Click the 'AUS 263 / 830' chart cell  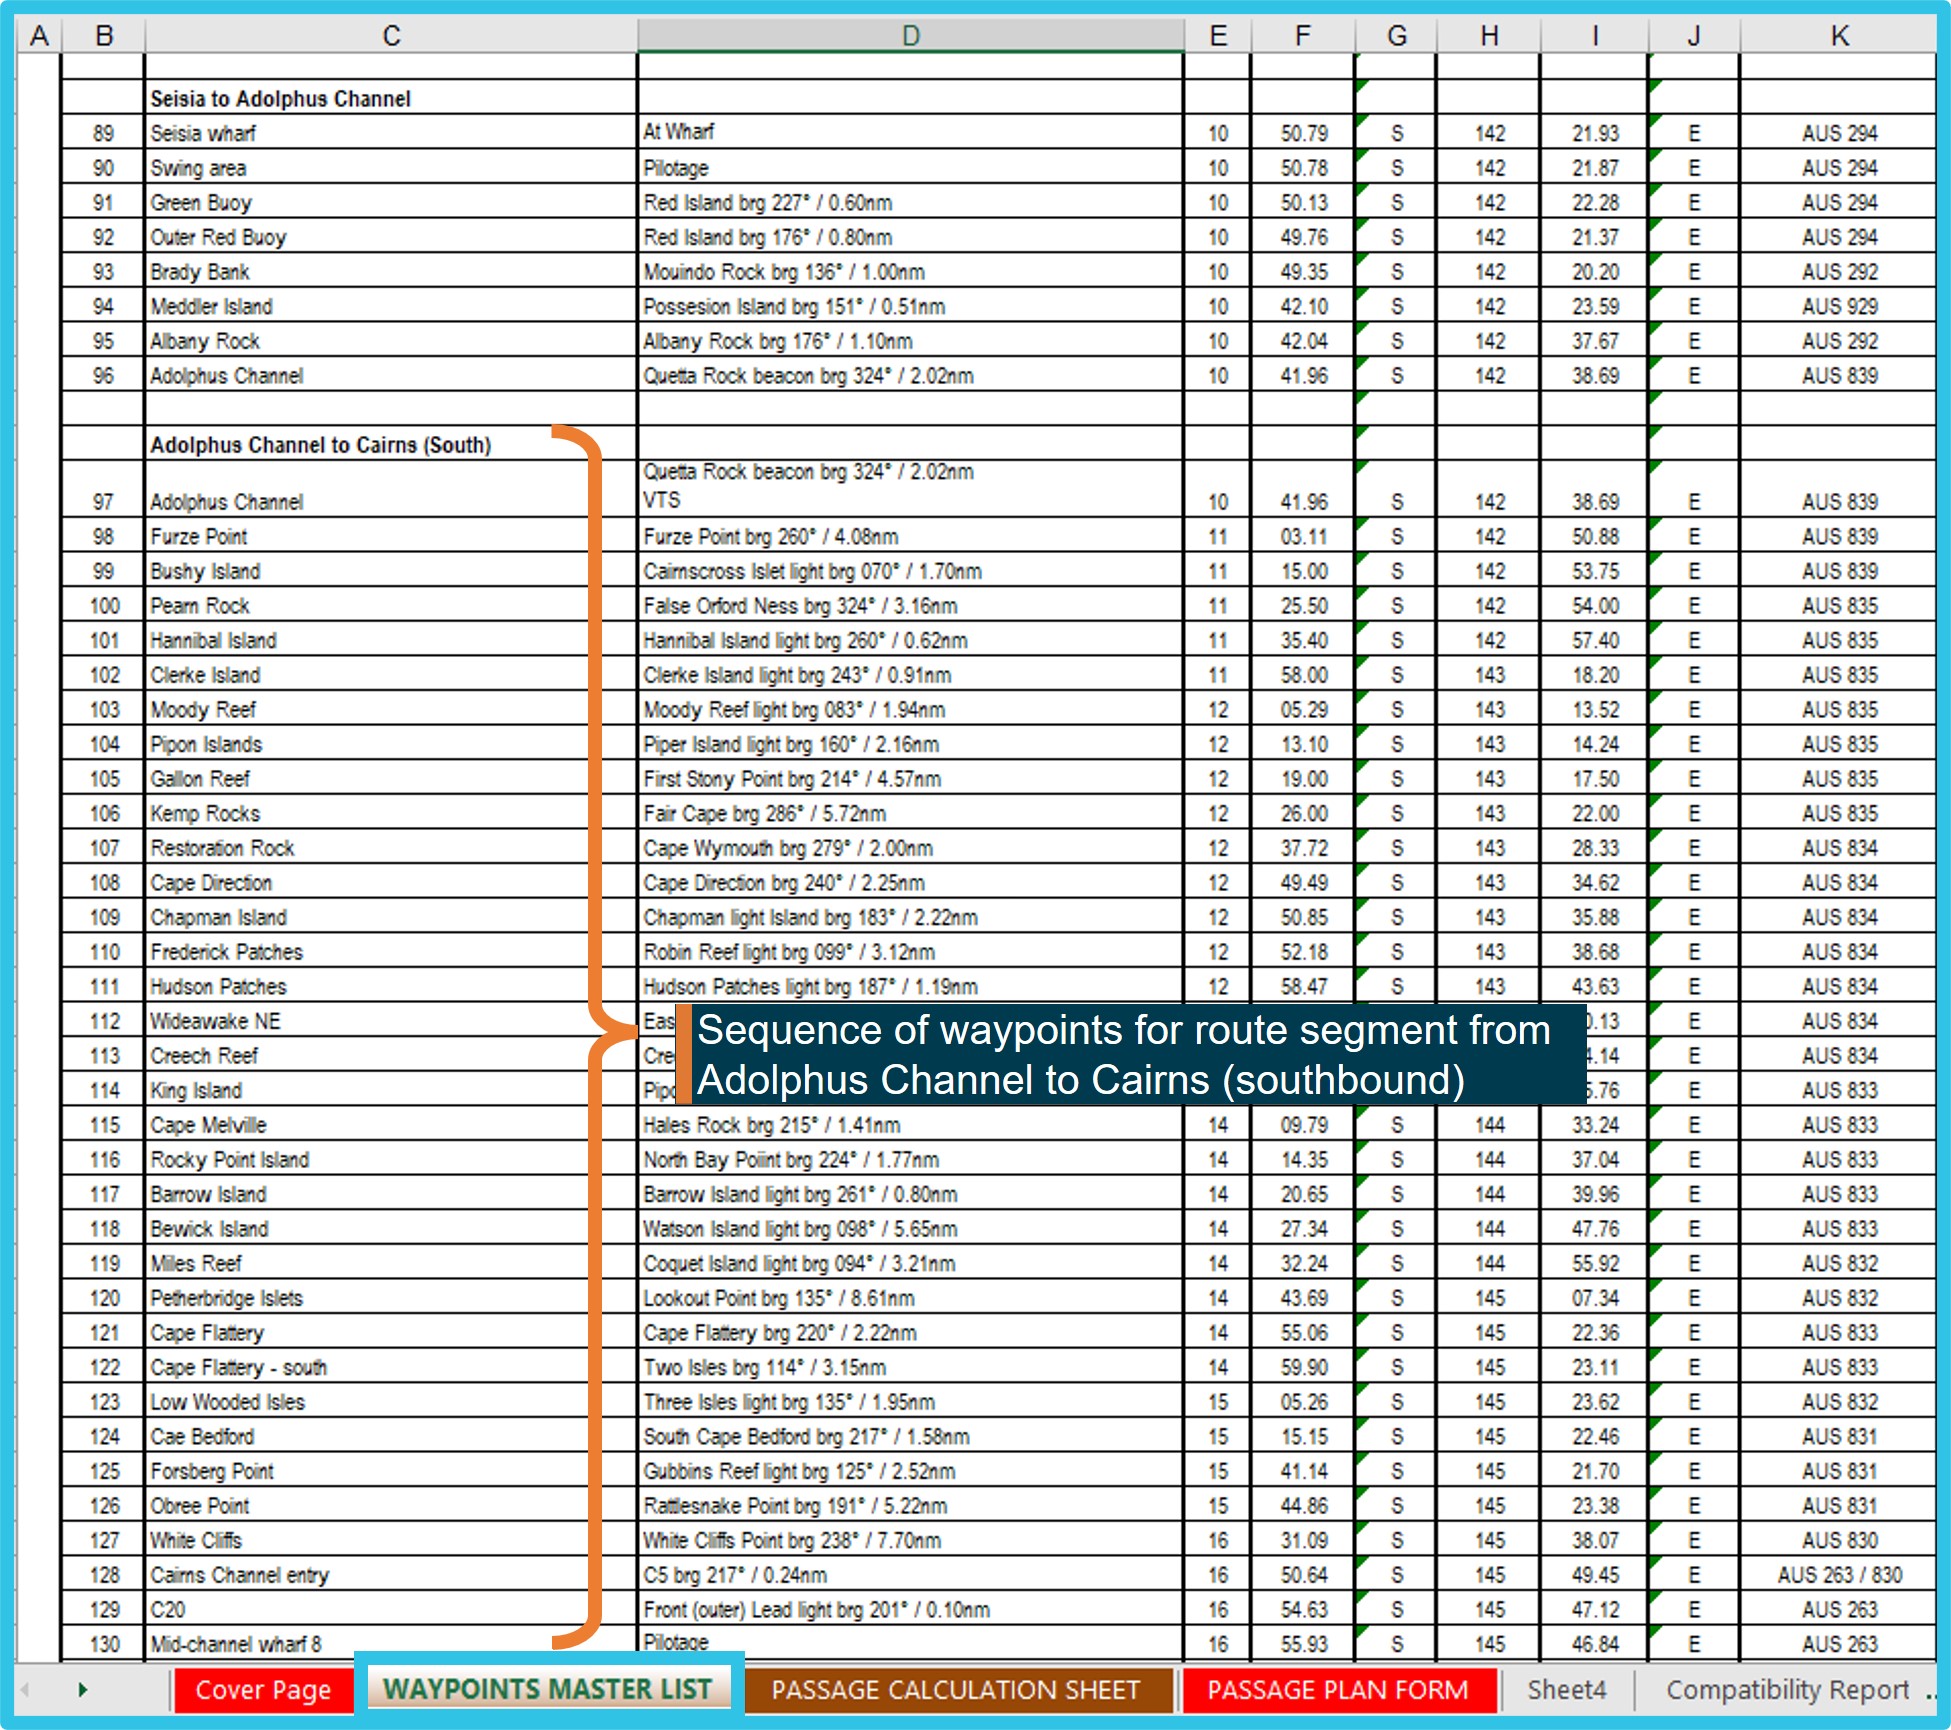[x=1839, y=1575]
